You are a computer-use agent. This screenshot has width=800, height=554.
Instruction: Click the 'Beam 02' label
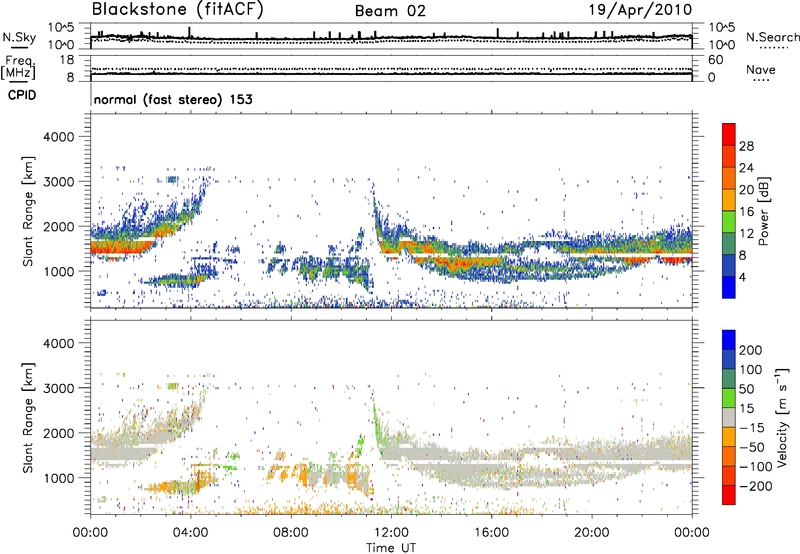pos(390,11)
